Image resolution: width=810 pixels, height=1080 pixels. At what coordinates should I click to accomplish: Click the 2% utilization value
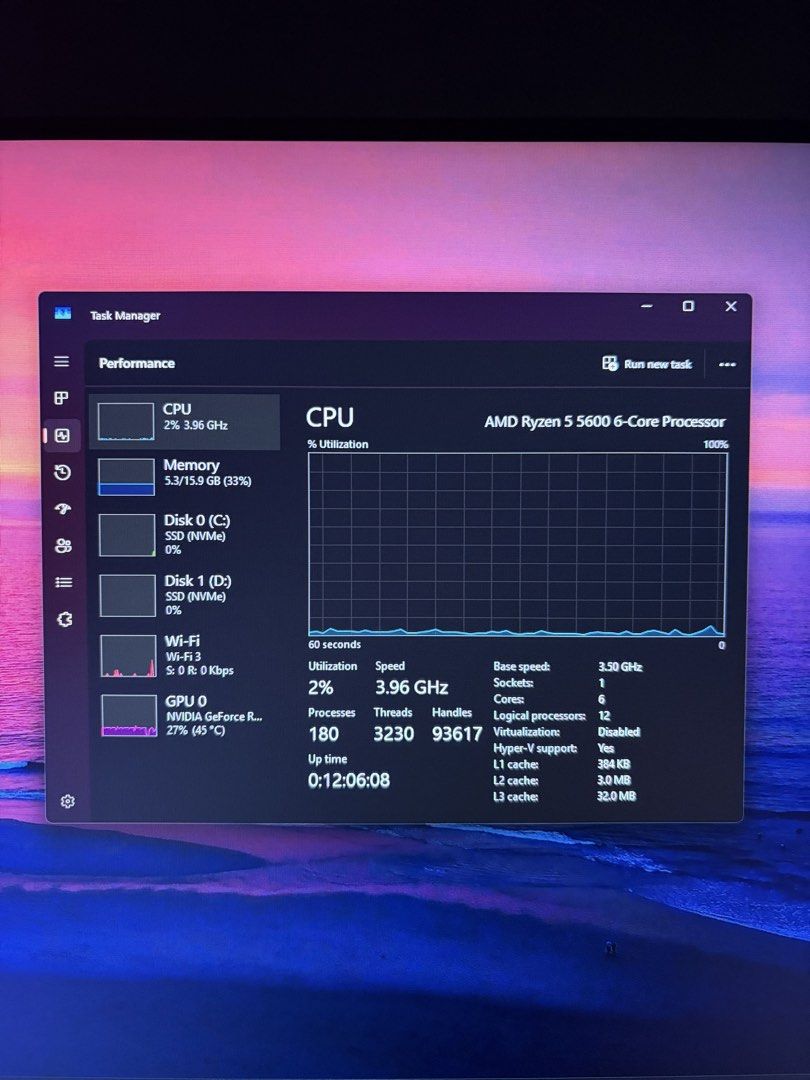point(320,687)
